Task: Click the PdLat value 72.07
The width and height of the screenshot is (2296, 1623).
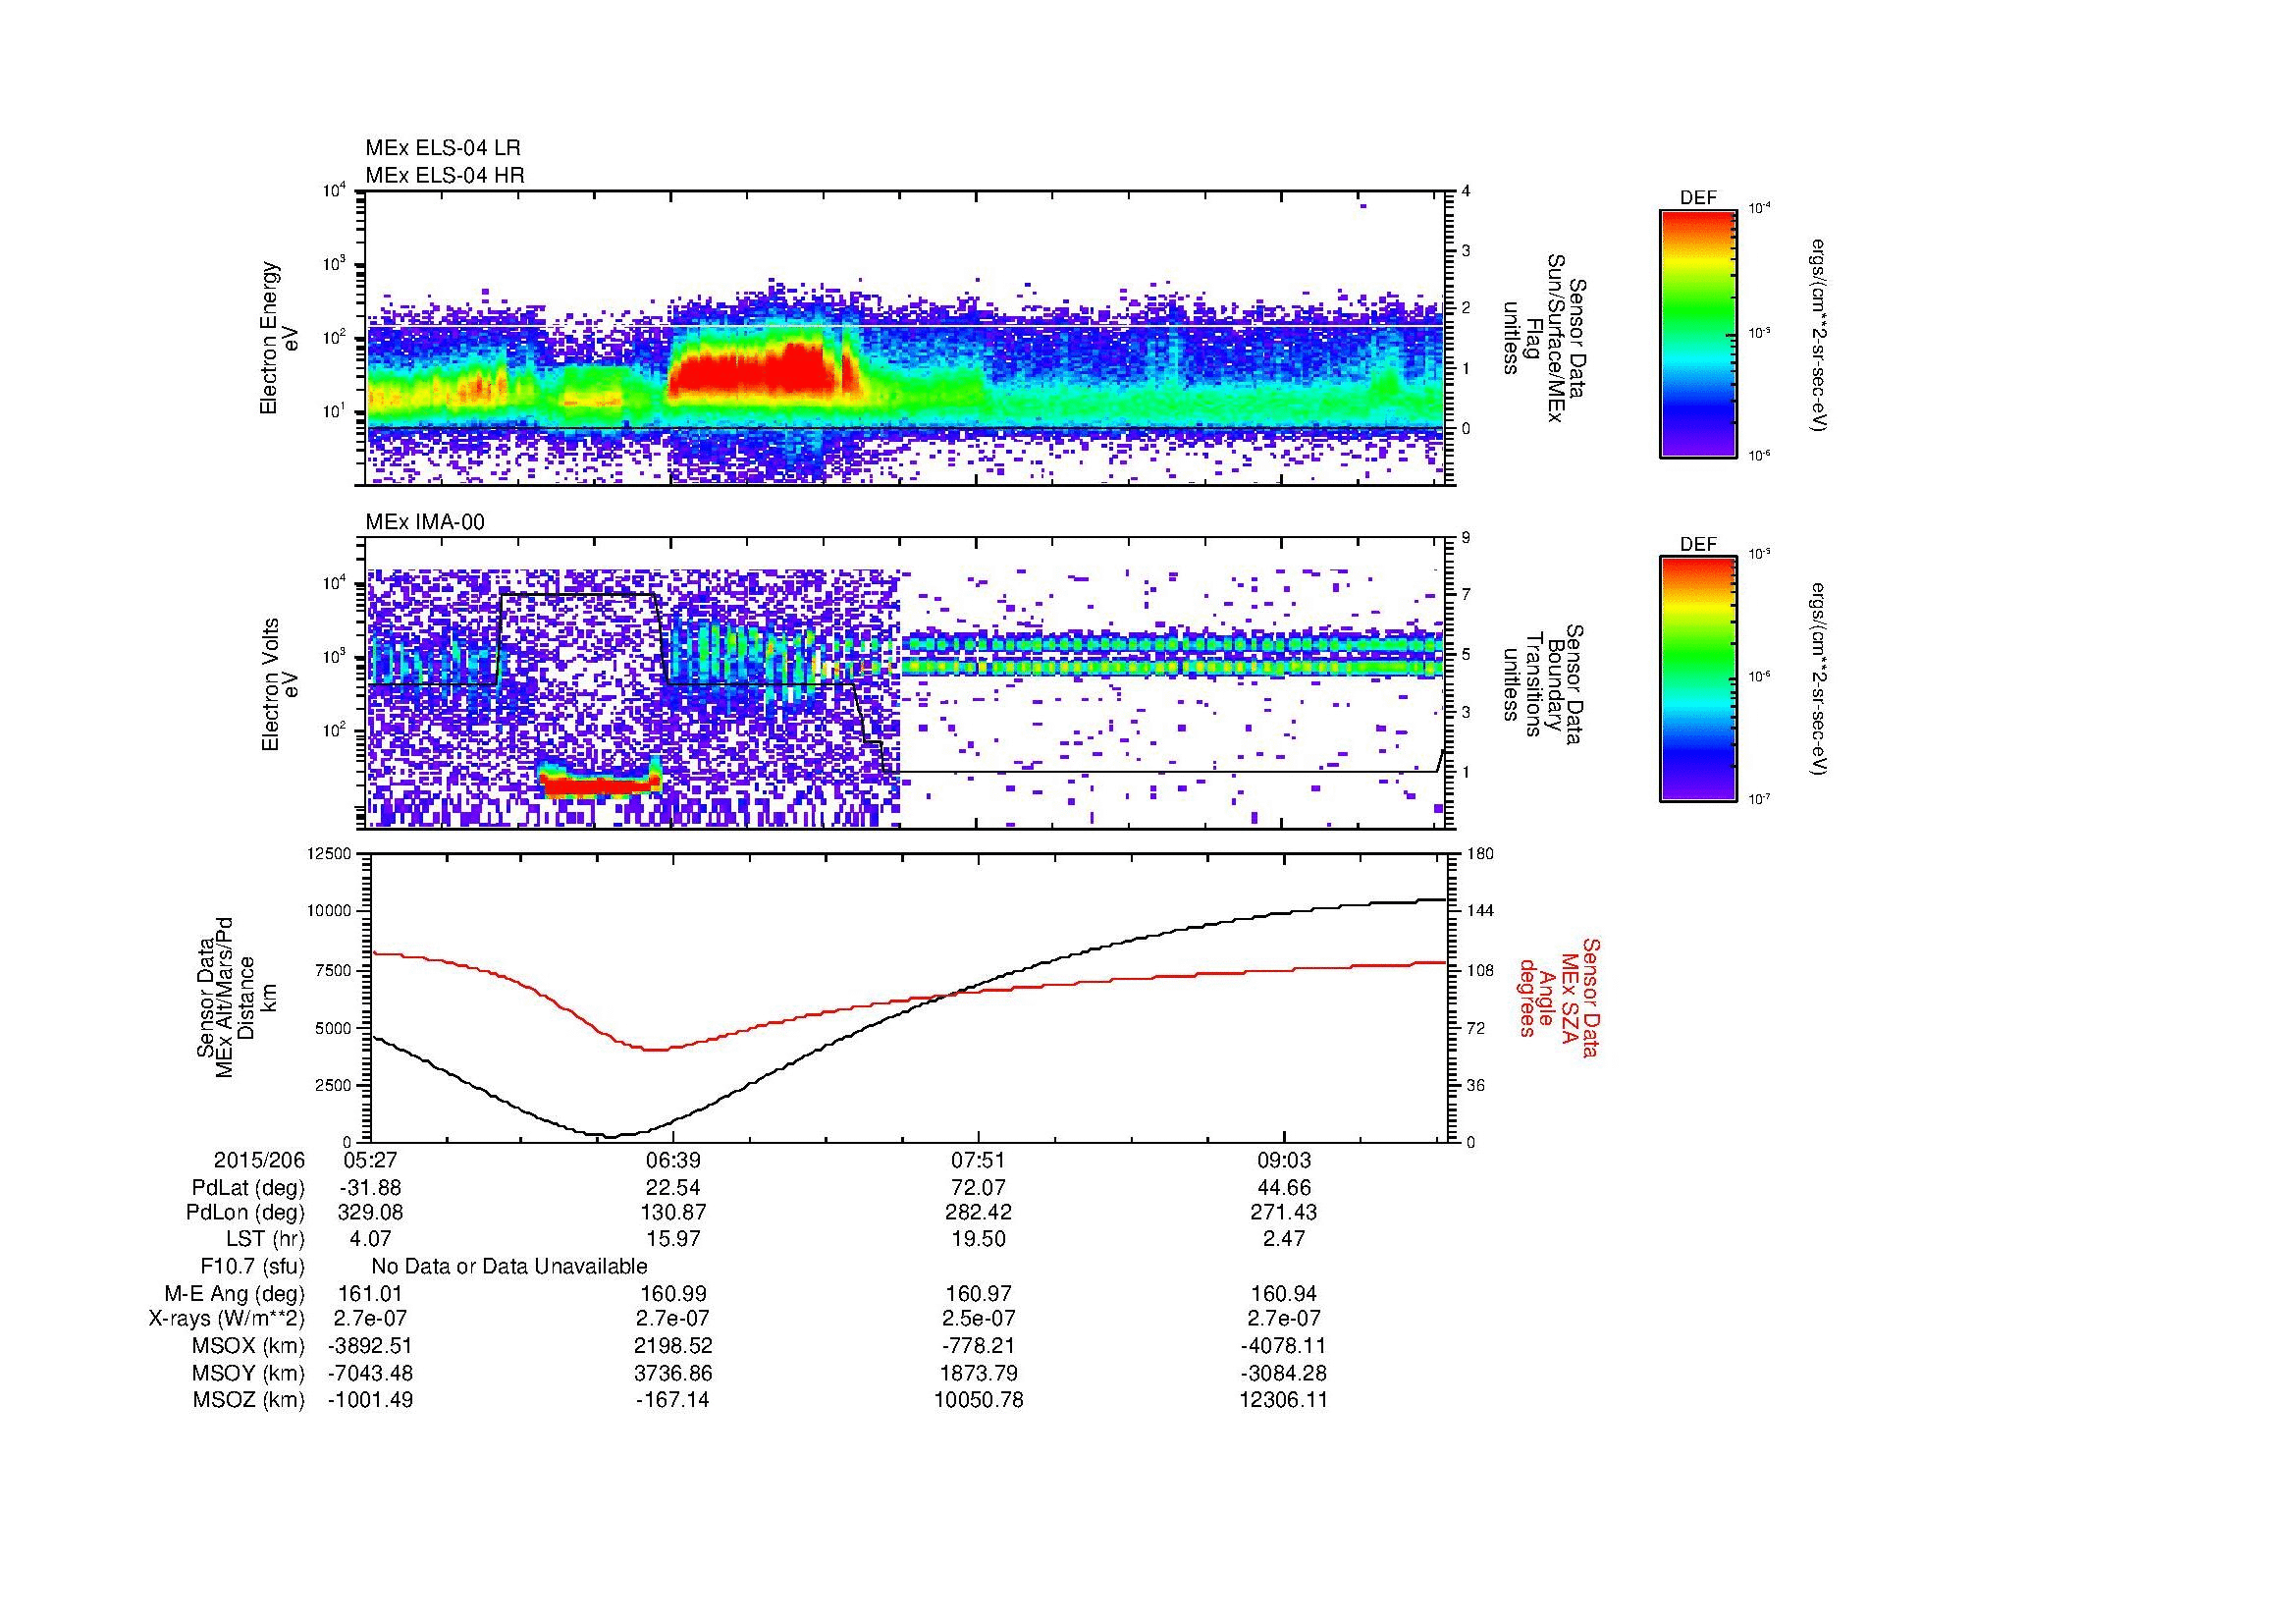Action: pos(978,1188)
